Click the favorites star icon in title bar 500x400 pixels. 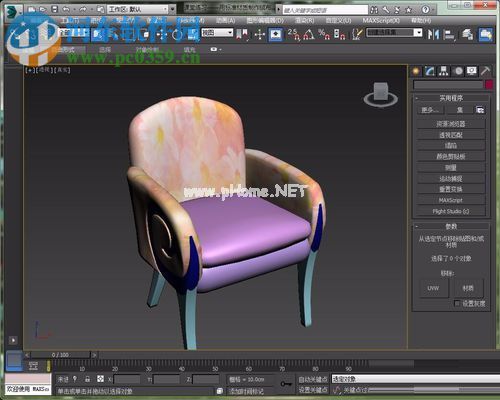[x=408, y=10]
